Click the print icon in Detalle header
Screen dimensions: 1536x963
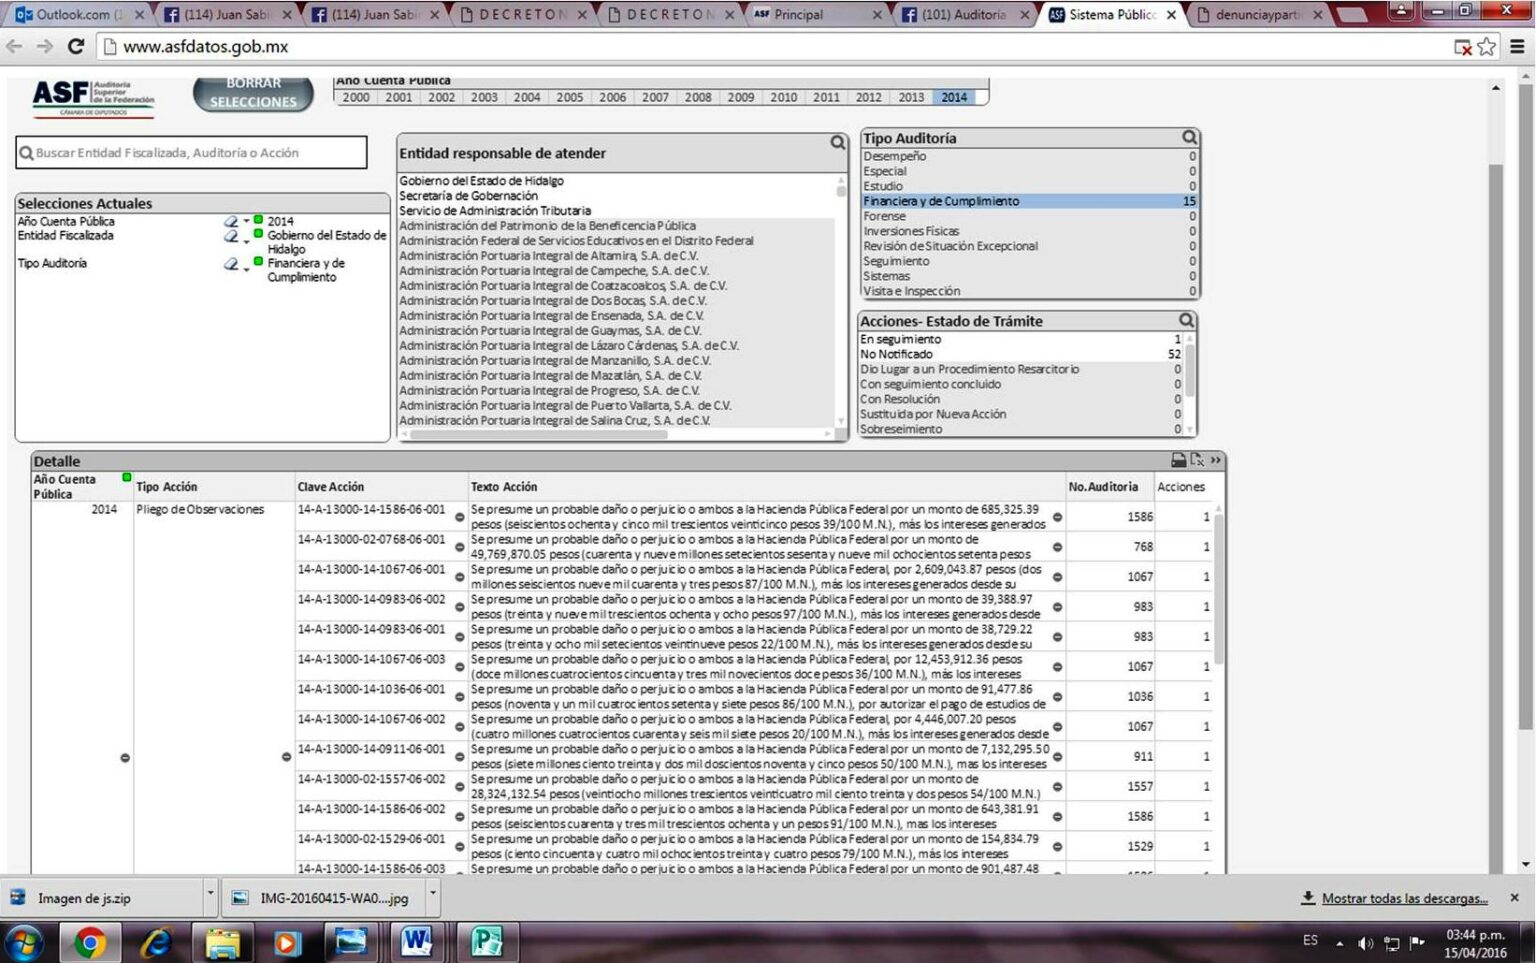click(x=1179, y=460)
